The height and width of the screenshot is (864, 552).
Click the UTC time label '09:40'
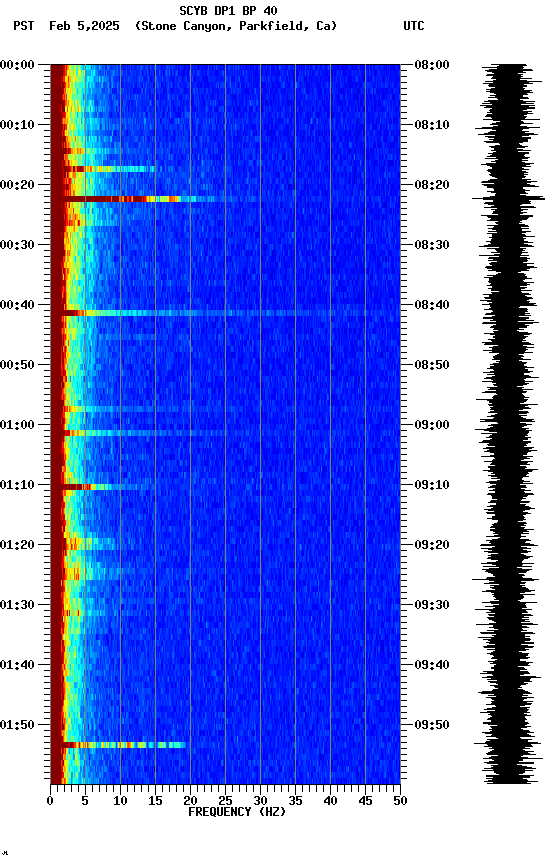tap(432, 665)
